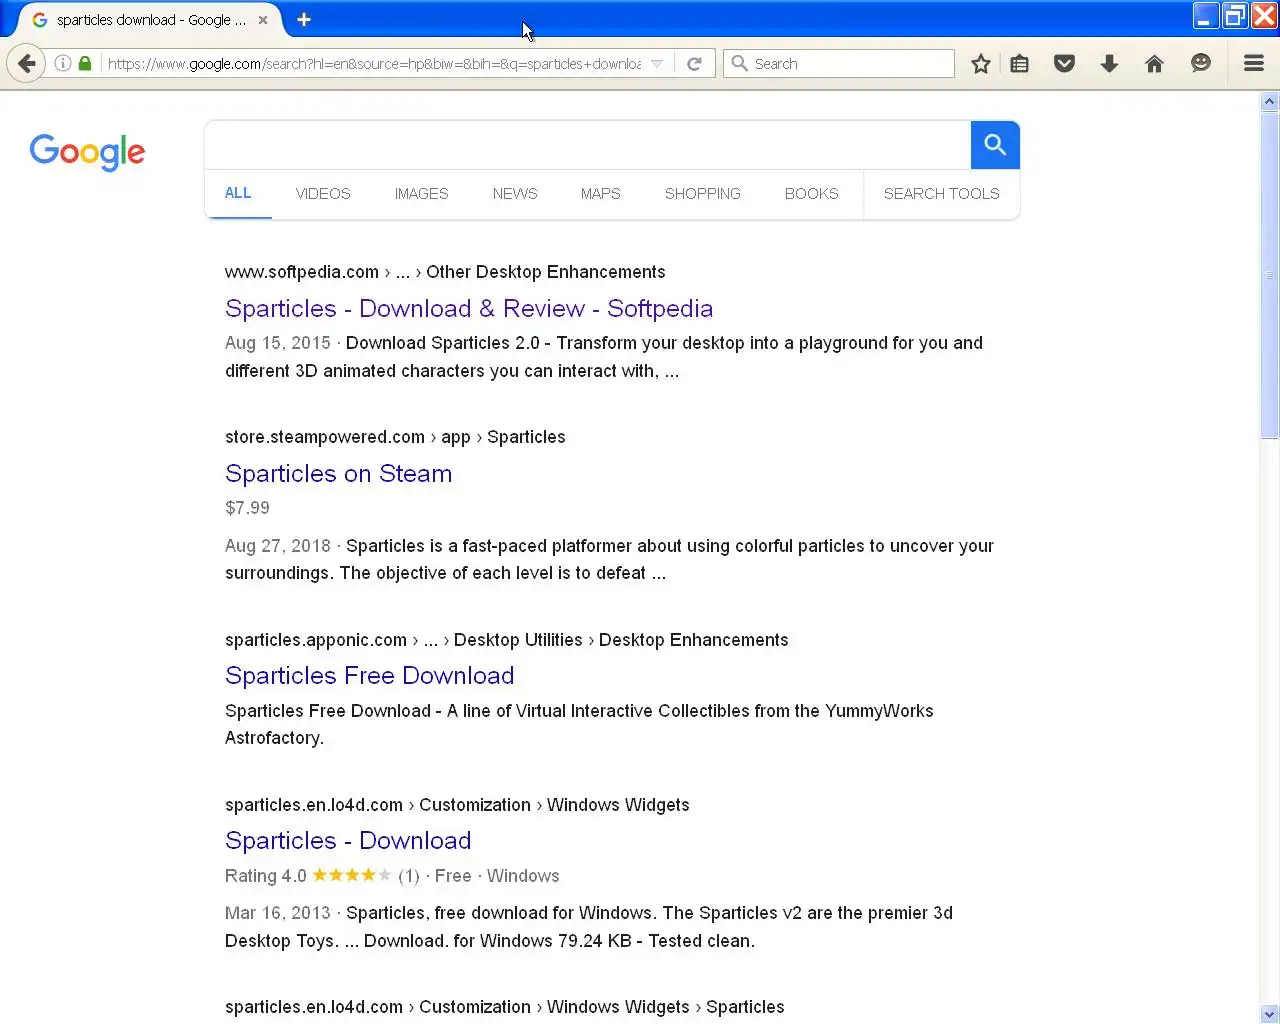Save page to Pocket icon
Viewport: 1280px width, 1024px height.
[1065, 63]
